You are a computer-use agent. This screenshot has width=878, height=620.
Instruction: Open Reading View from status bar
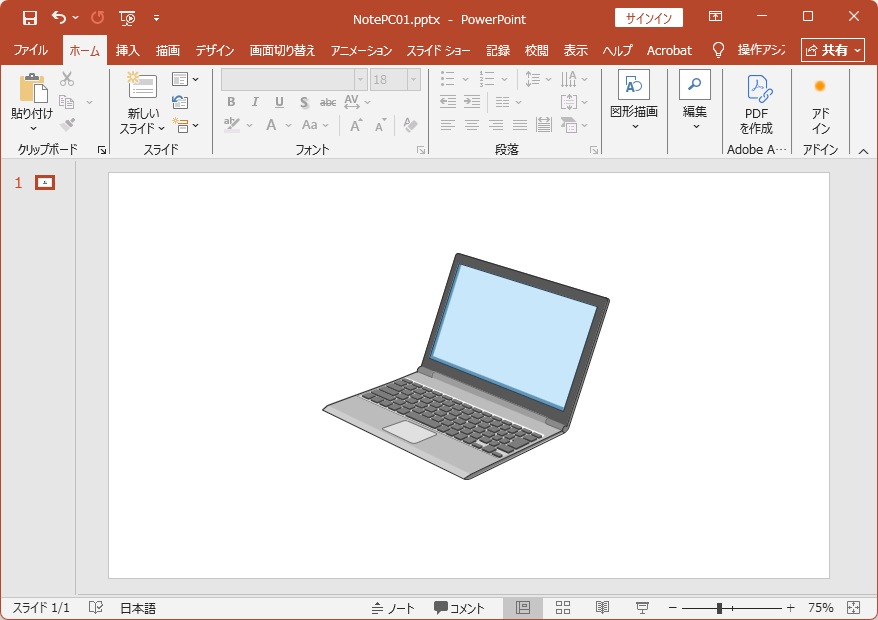click(603, 608)
